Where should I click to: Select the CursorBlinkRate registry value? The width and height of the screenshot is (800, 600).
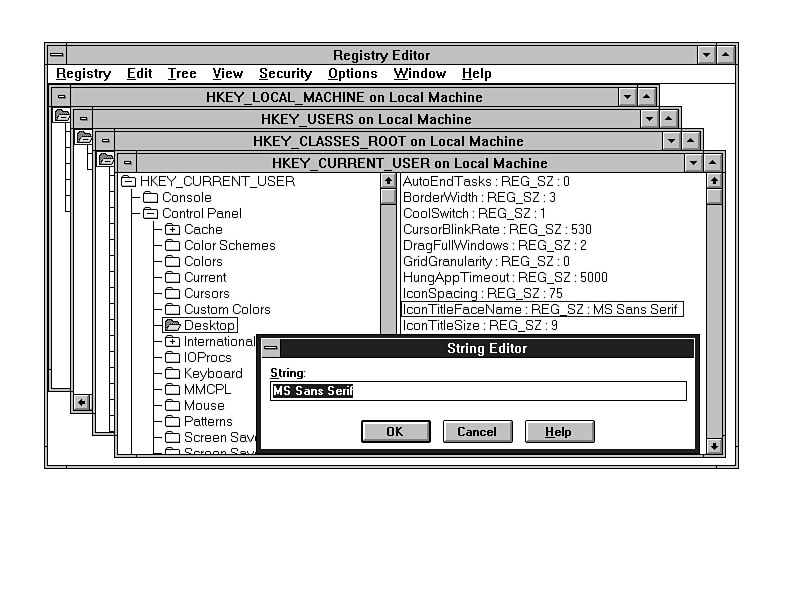point(497,229)
